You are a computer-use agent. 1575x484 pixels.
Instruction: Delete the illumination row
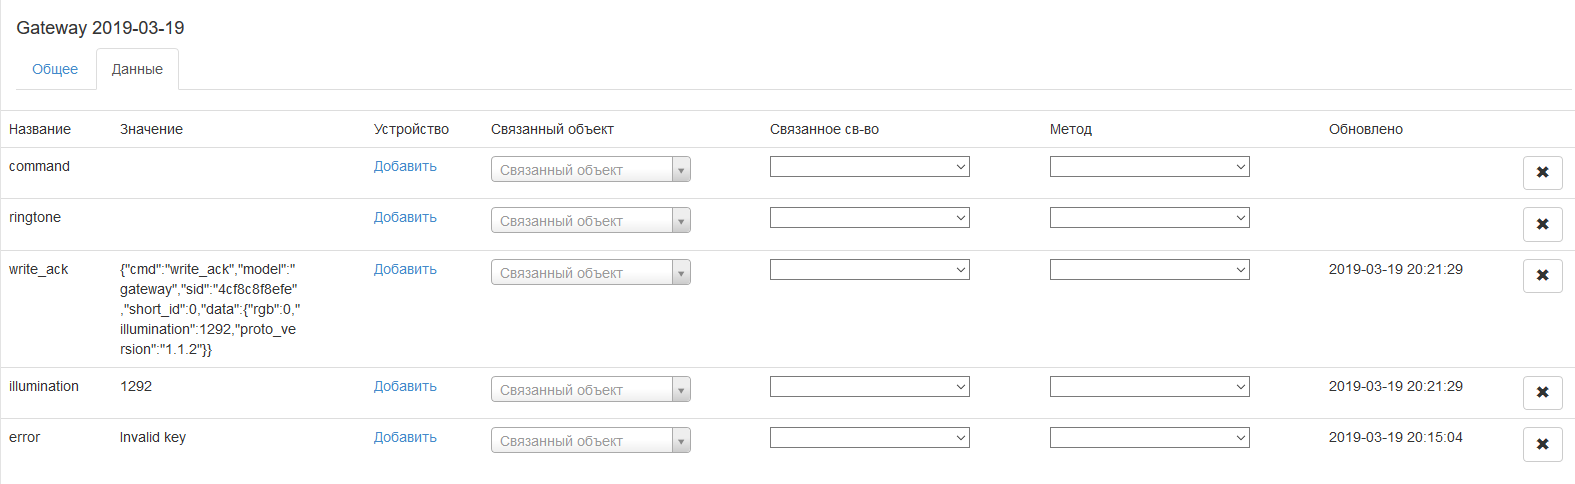coord(1542,392)
